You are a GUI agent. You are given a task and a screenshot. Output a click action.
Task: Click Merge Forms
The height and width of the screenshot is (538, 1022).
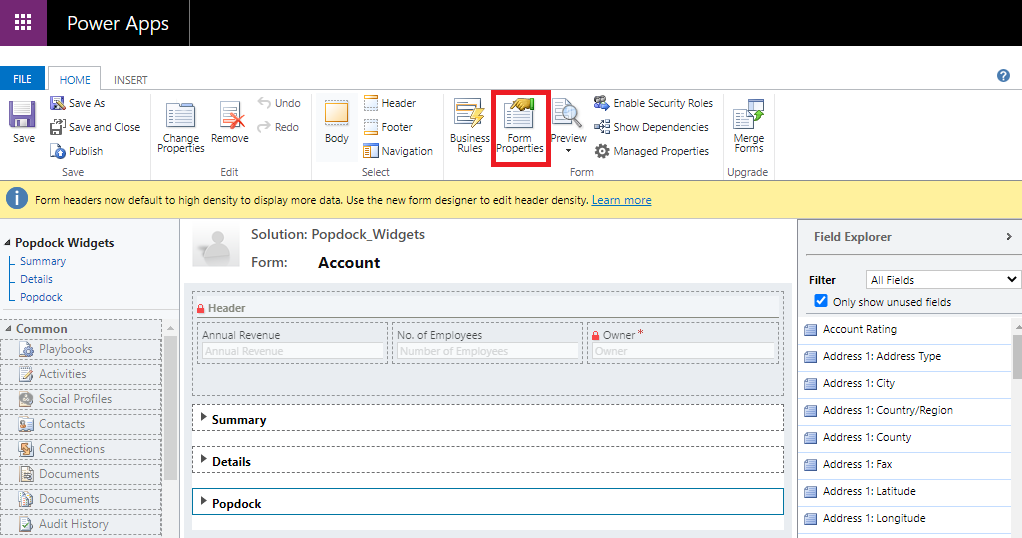click(748, 127)
